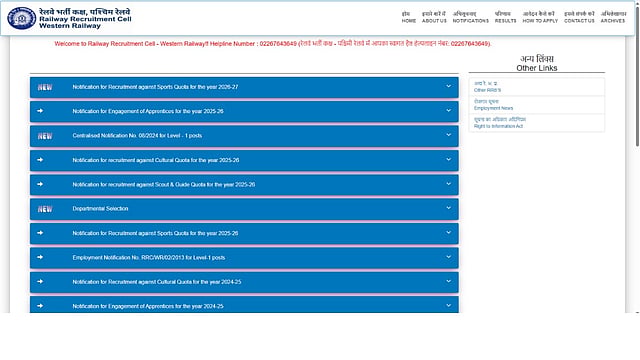Click the Railway Recruitment Cell logo emblem
The image size is (640, 360).
point(21,18)
